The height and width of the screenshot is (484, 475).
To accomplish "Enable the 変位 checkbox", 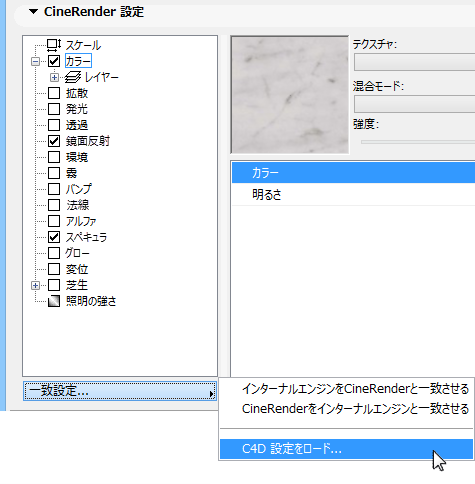I will pos(54,269).
